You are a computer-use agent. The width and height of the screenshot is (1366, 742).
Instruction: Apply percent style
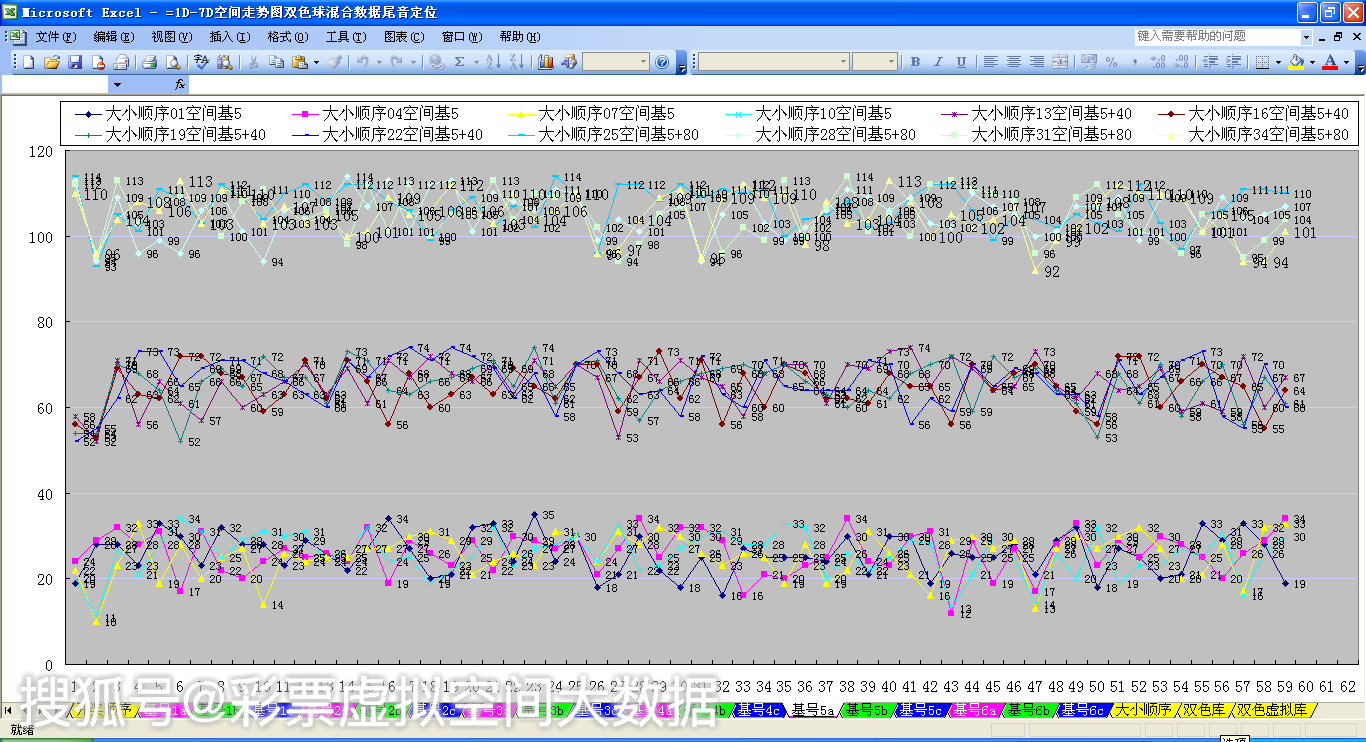[x=1111, y=61]
